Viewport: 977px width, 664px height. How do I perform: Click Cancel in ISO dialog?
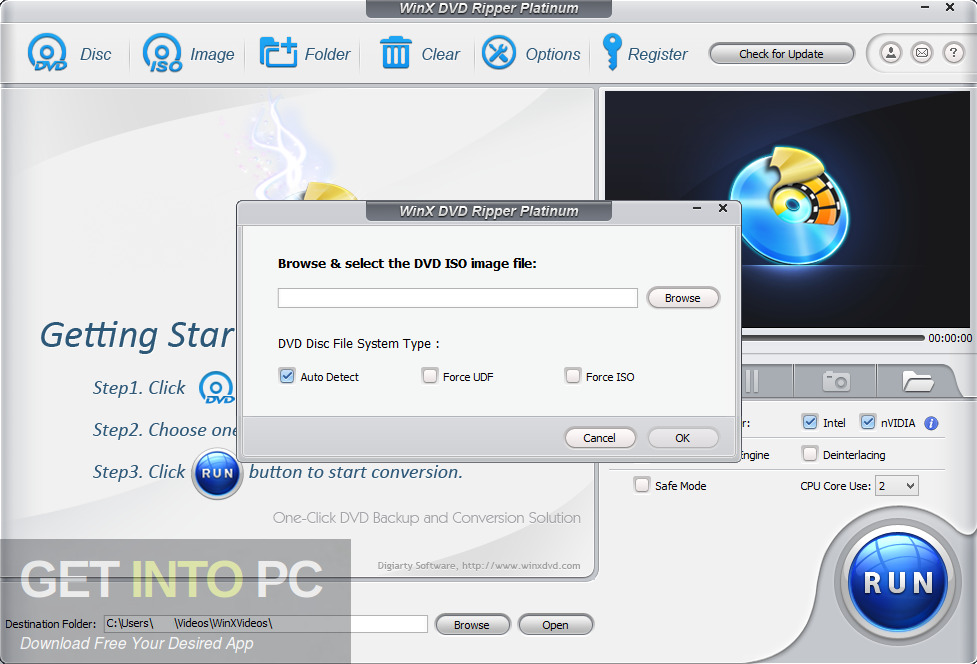[599, 438]
